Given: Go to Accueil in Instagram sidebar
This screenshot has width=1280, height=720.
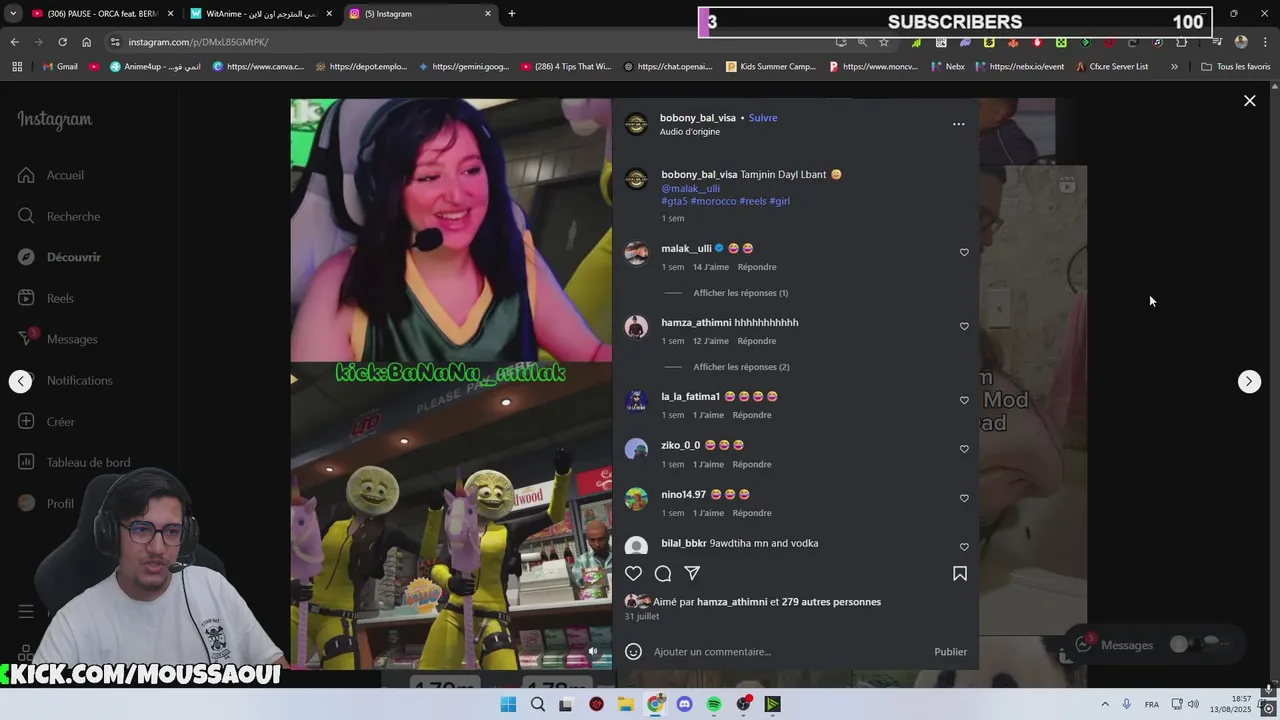Looking at the screenshot, I should tap(52, 175).
